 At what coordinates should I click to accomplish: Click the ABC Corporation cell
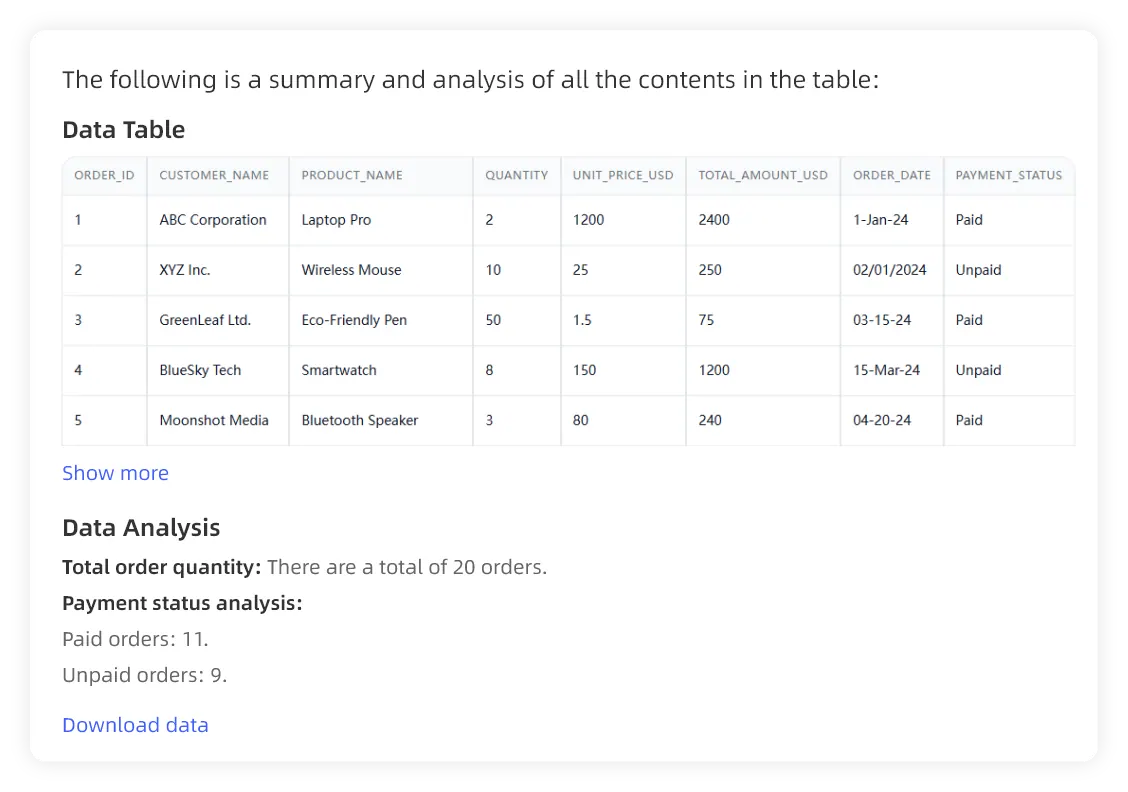(x=213, y=220)
